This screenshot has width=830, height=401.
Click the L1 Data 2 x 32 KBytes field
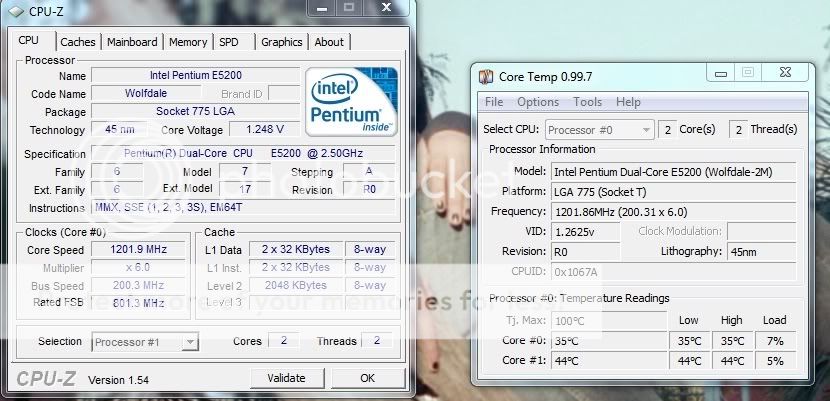(296, 249)
